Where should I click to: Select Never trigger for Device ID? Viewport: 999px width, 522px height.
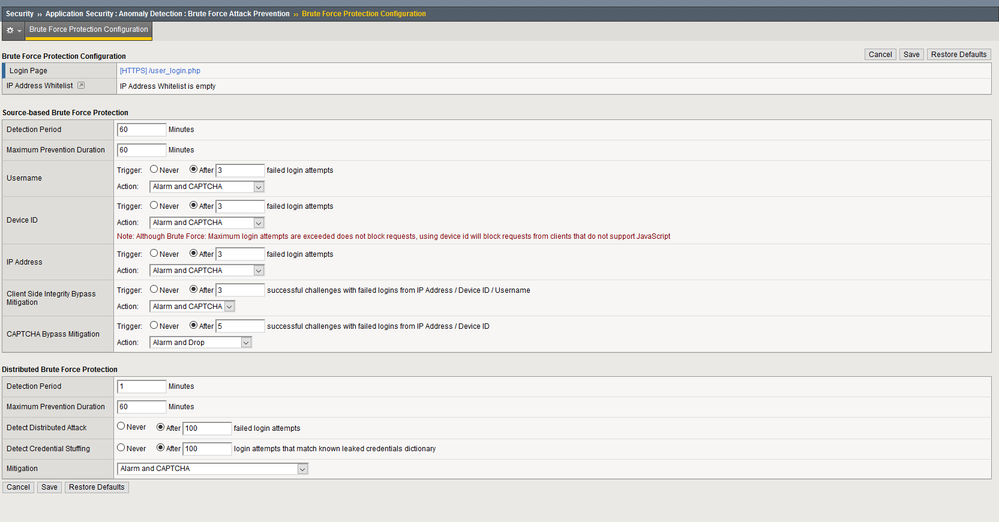(x=154, y=205)
